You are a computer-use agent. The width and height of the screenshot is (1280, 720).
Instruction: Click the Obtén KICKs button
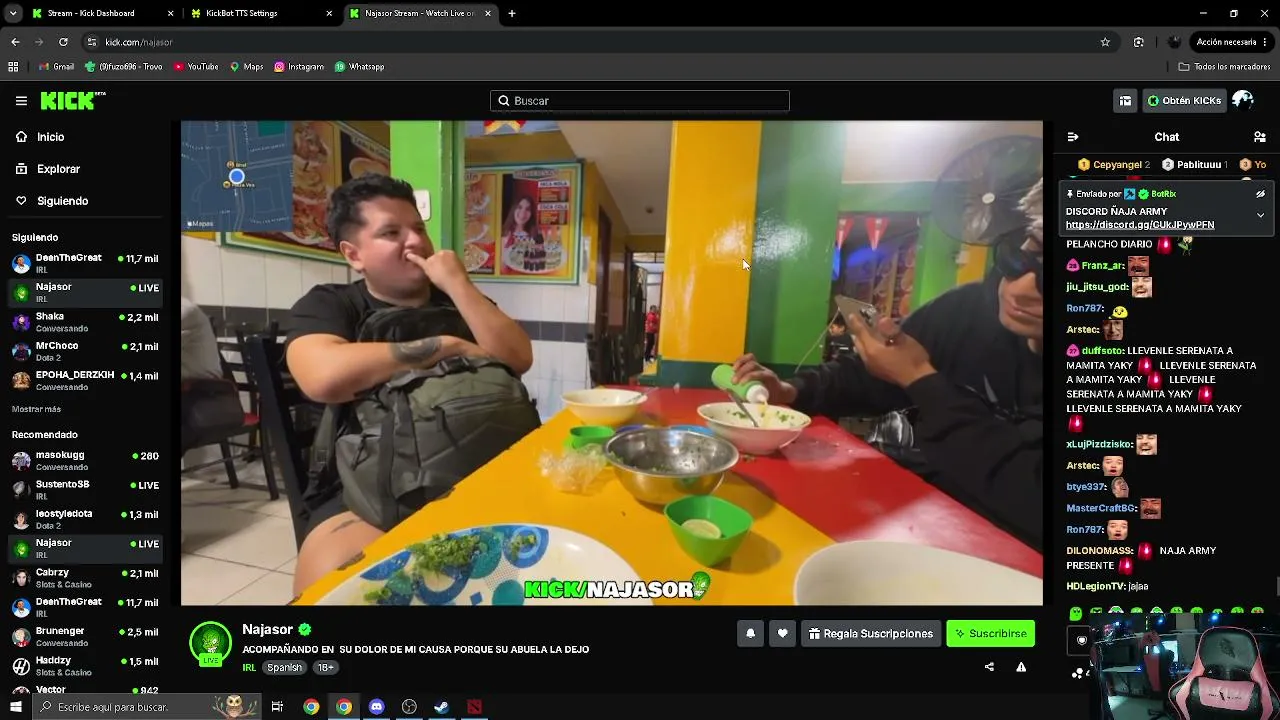(x=1184, y=101)
